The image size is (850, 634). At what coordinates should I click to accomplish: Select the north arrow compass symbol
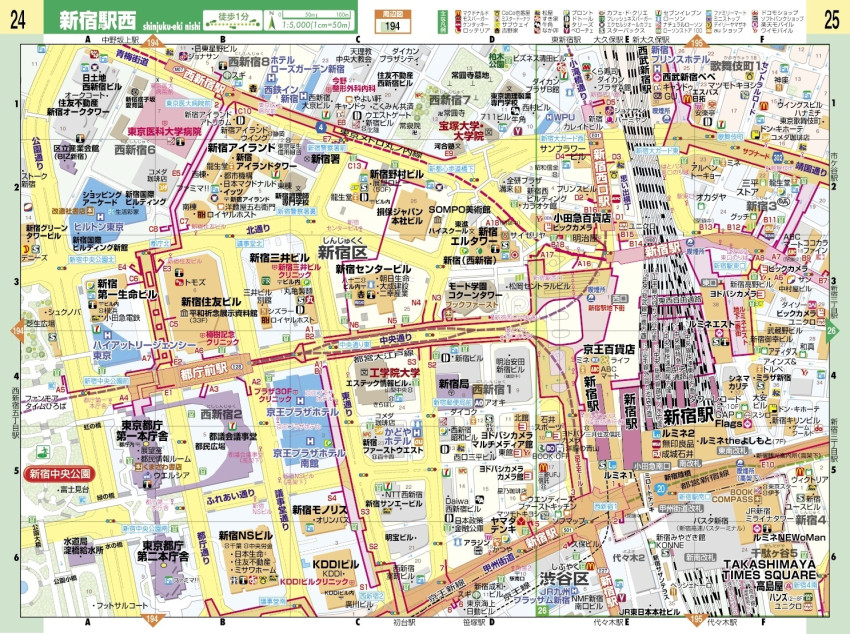[272, 21]
